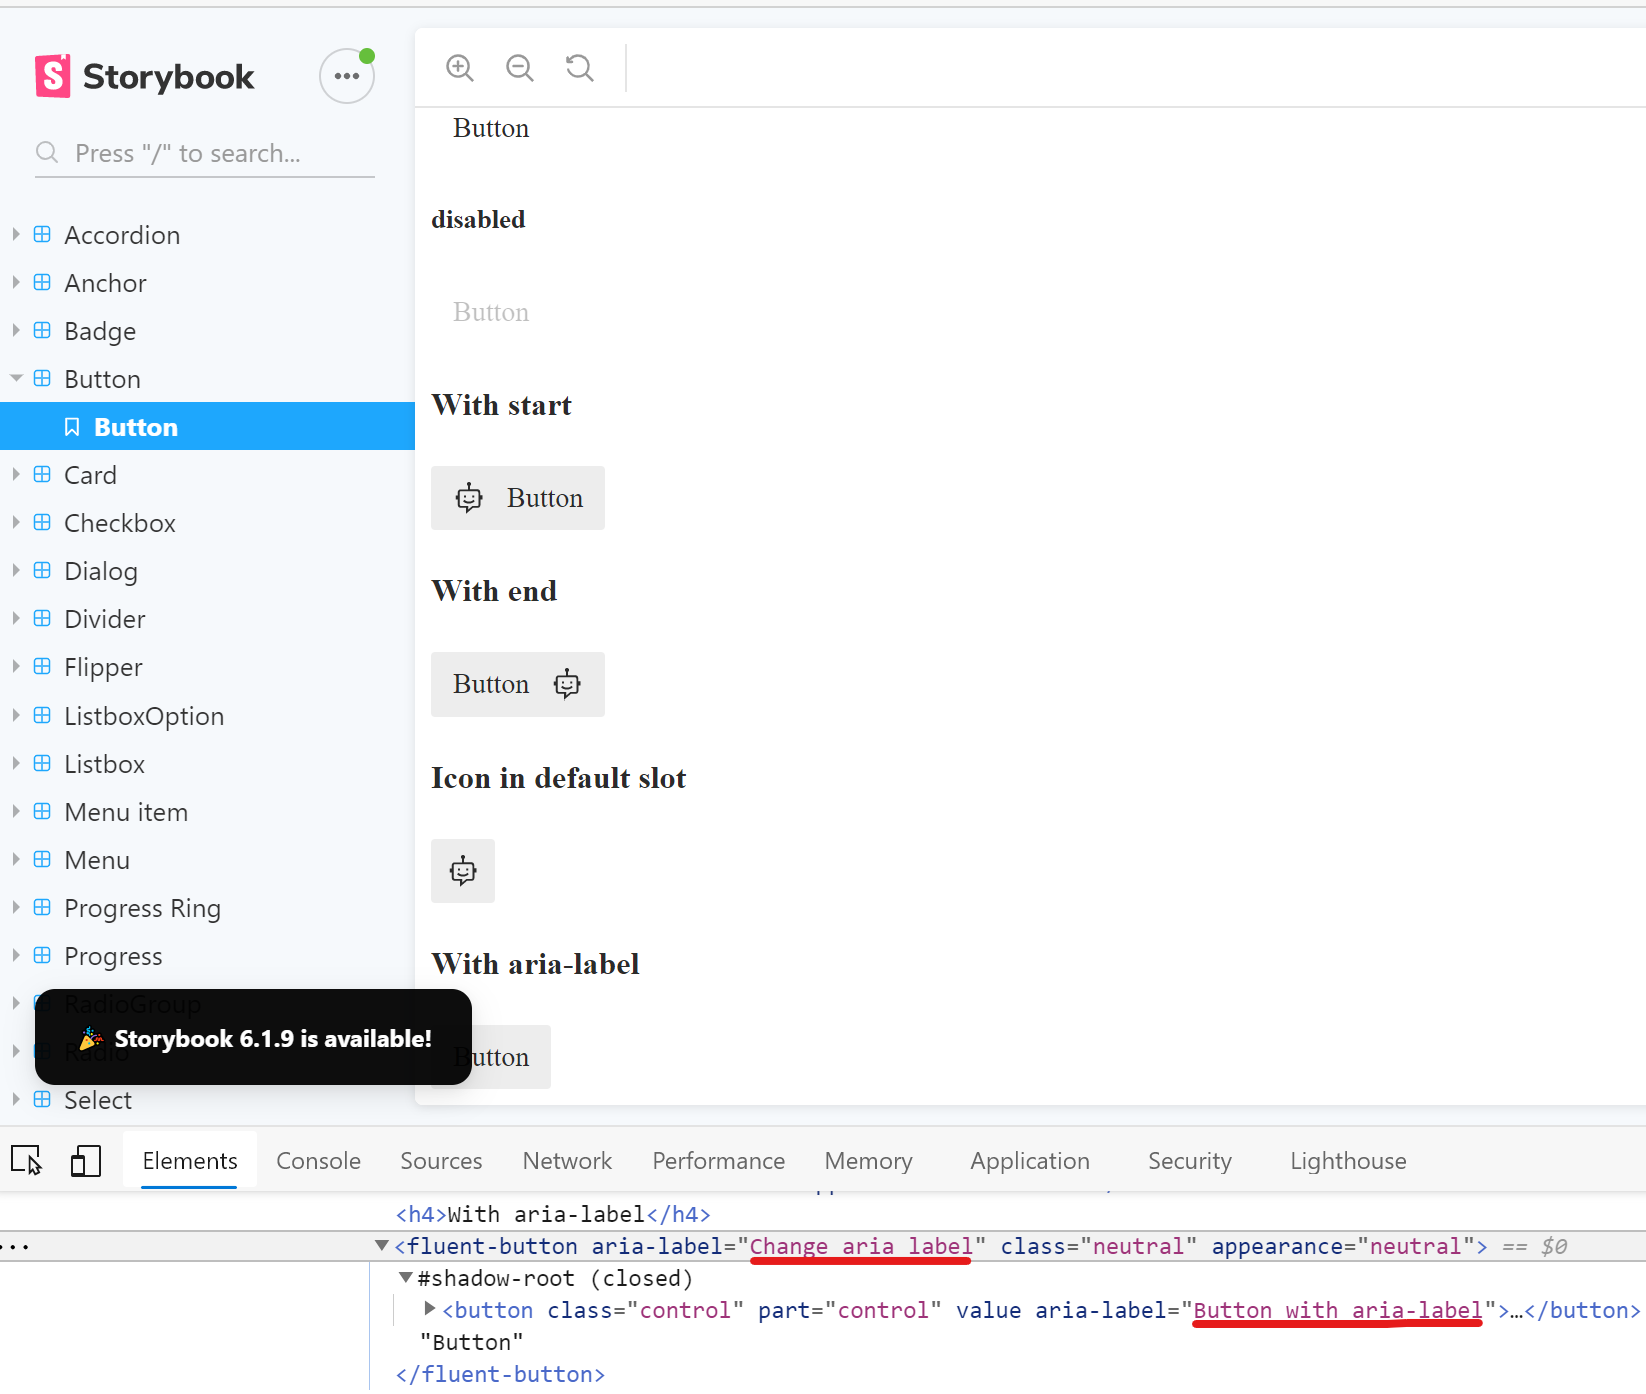
Task: Click the "With start" Button with robot icon
Action: 518,498
